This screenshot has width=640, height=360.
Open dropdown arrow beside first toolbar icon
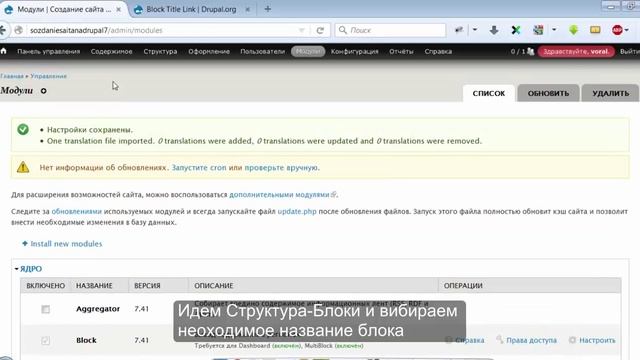click(475, 30)
